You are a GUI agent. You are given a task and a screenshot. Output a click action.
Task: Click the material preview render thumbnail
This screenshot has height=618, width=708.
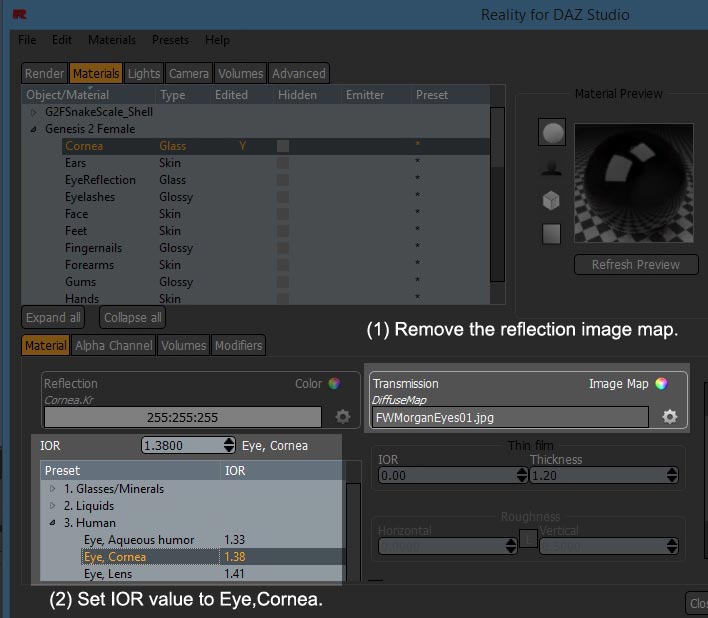pyautogui.click(x=633, y=183)
